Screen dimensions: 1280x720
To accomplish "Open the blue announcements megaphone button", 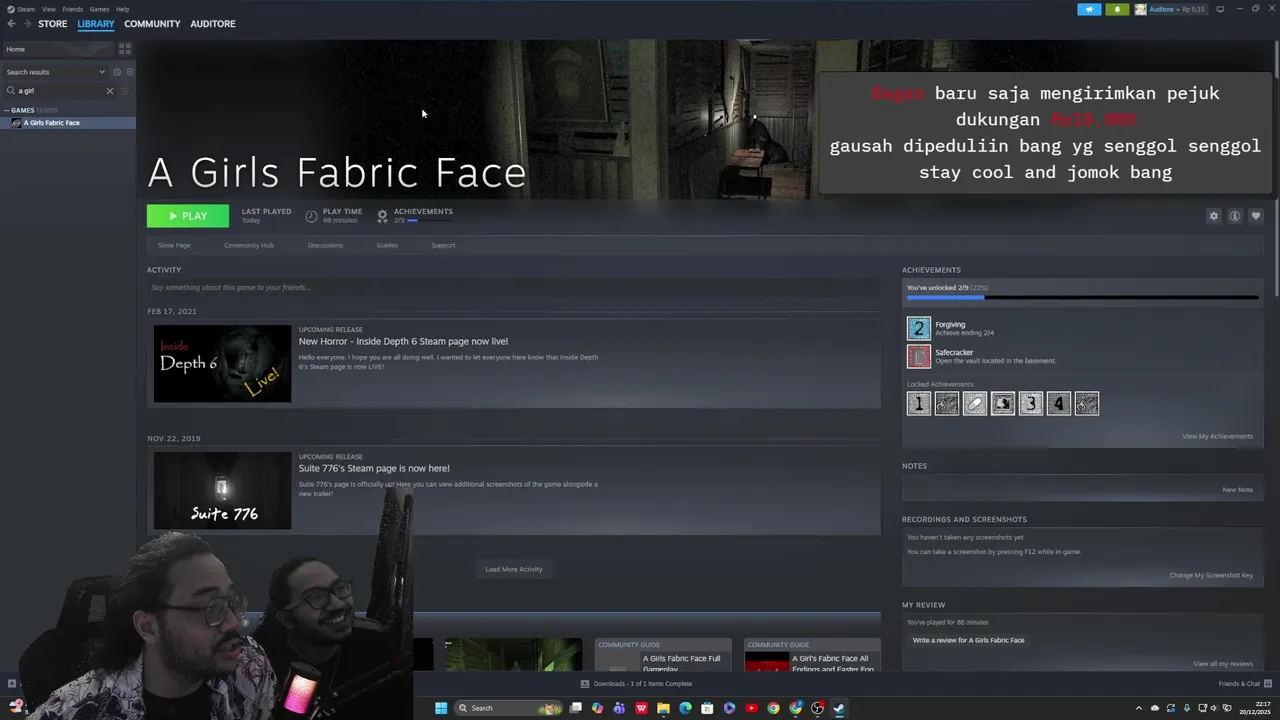I will (x=1089, y=9).
